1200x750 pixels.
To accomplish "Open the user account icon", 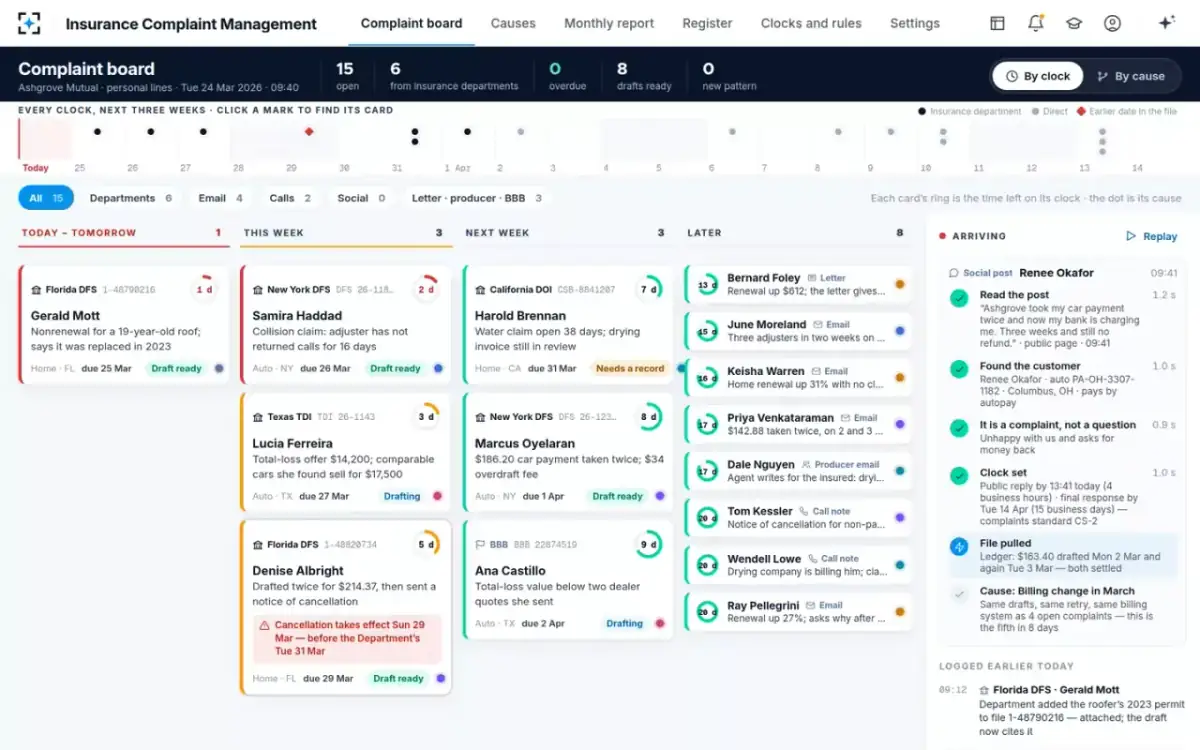I will (1112, 23).
